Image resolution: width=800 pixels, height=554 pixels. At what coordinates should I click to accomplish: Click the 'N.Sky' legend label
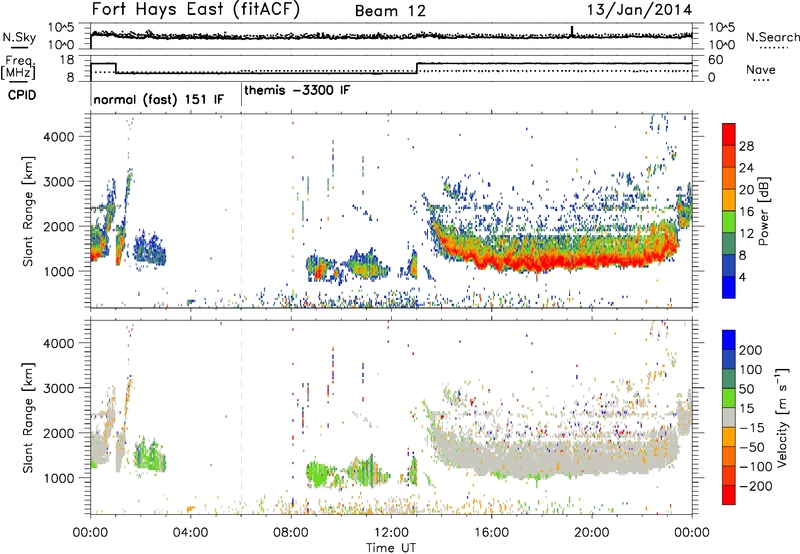click(x=19, y=37)
